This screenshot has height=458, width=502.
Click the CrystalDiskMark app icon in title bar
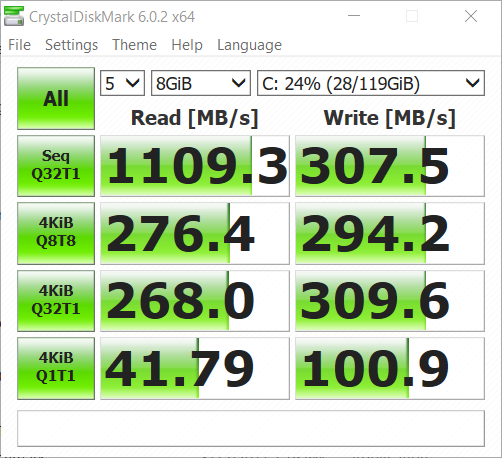14,16
